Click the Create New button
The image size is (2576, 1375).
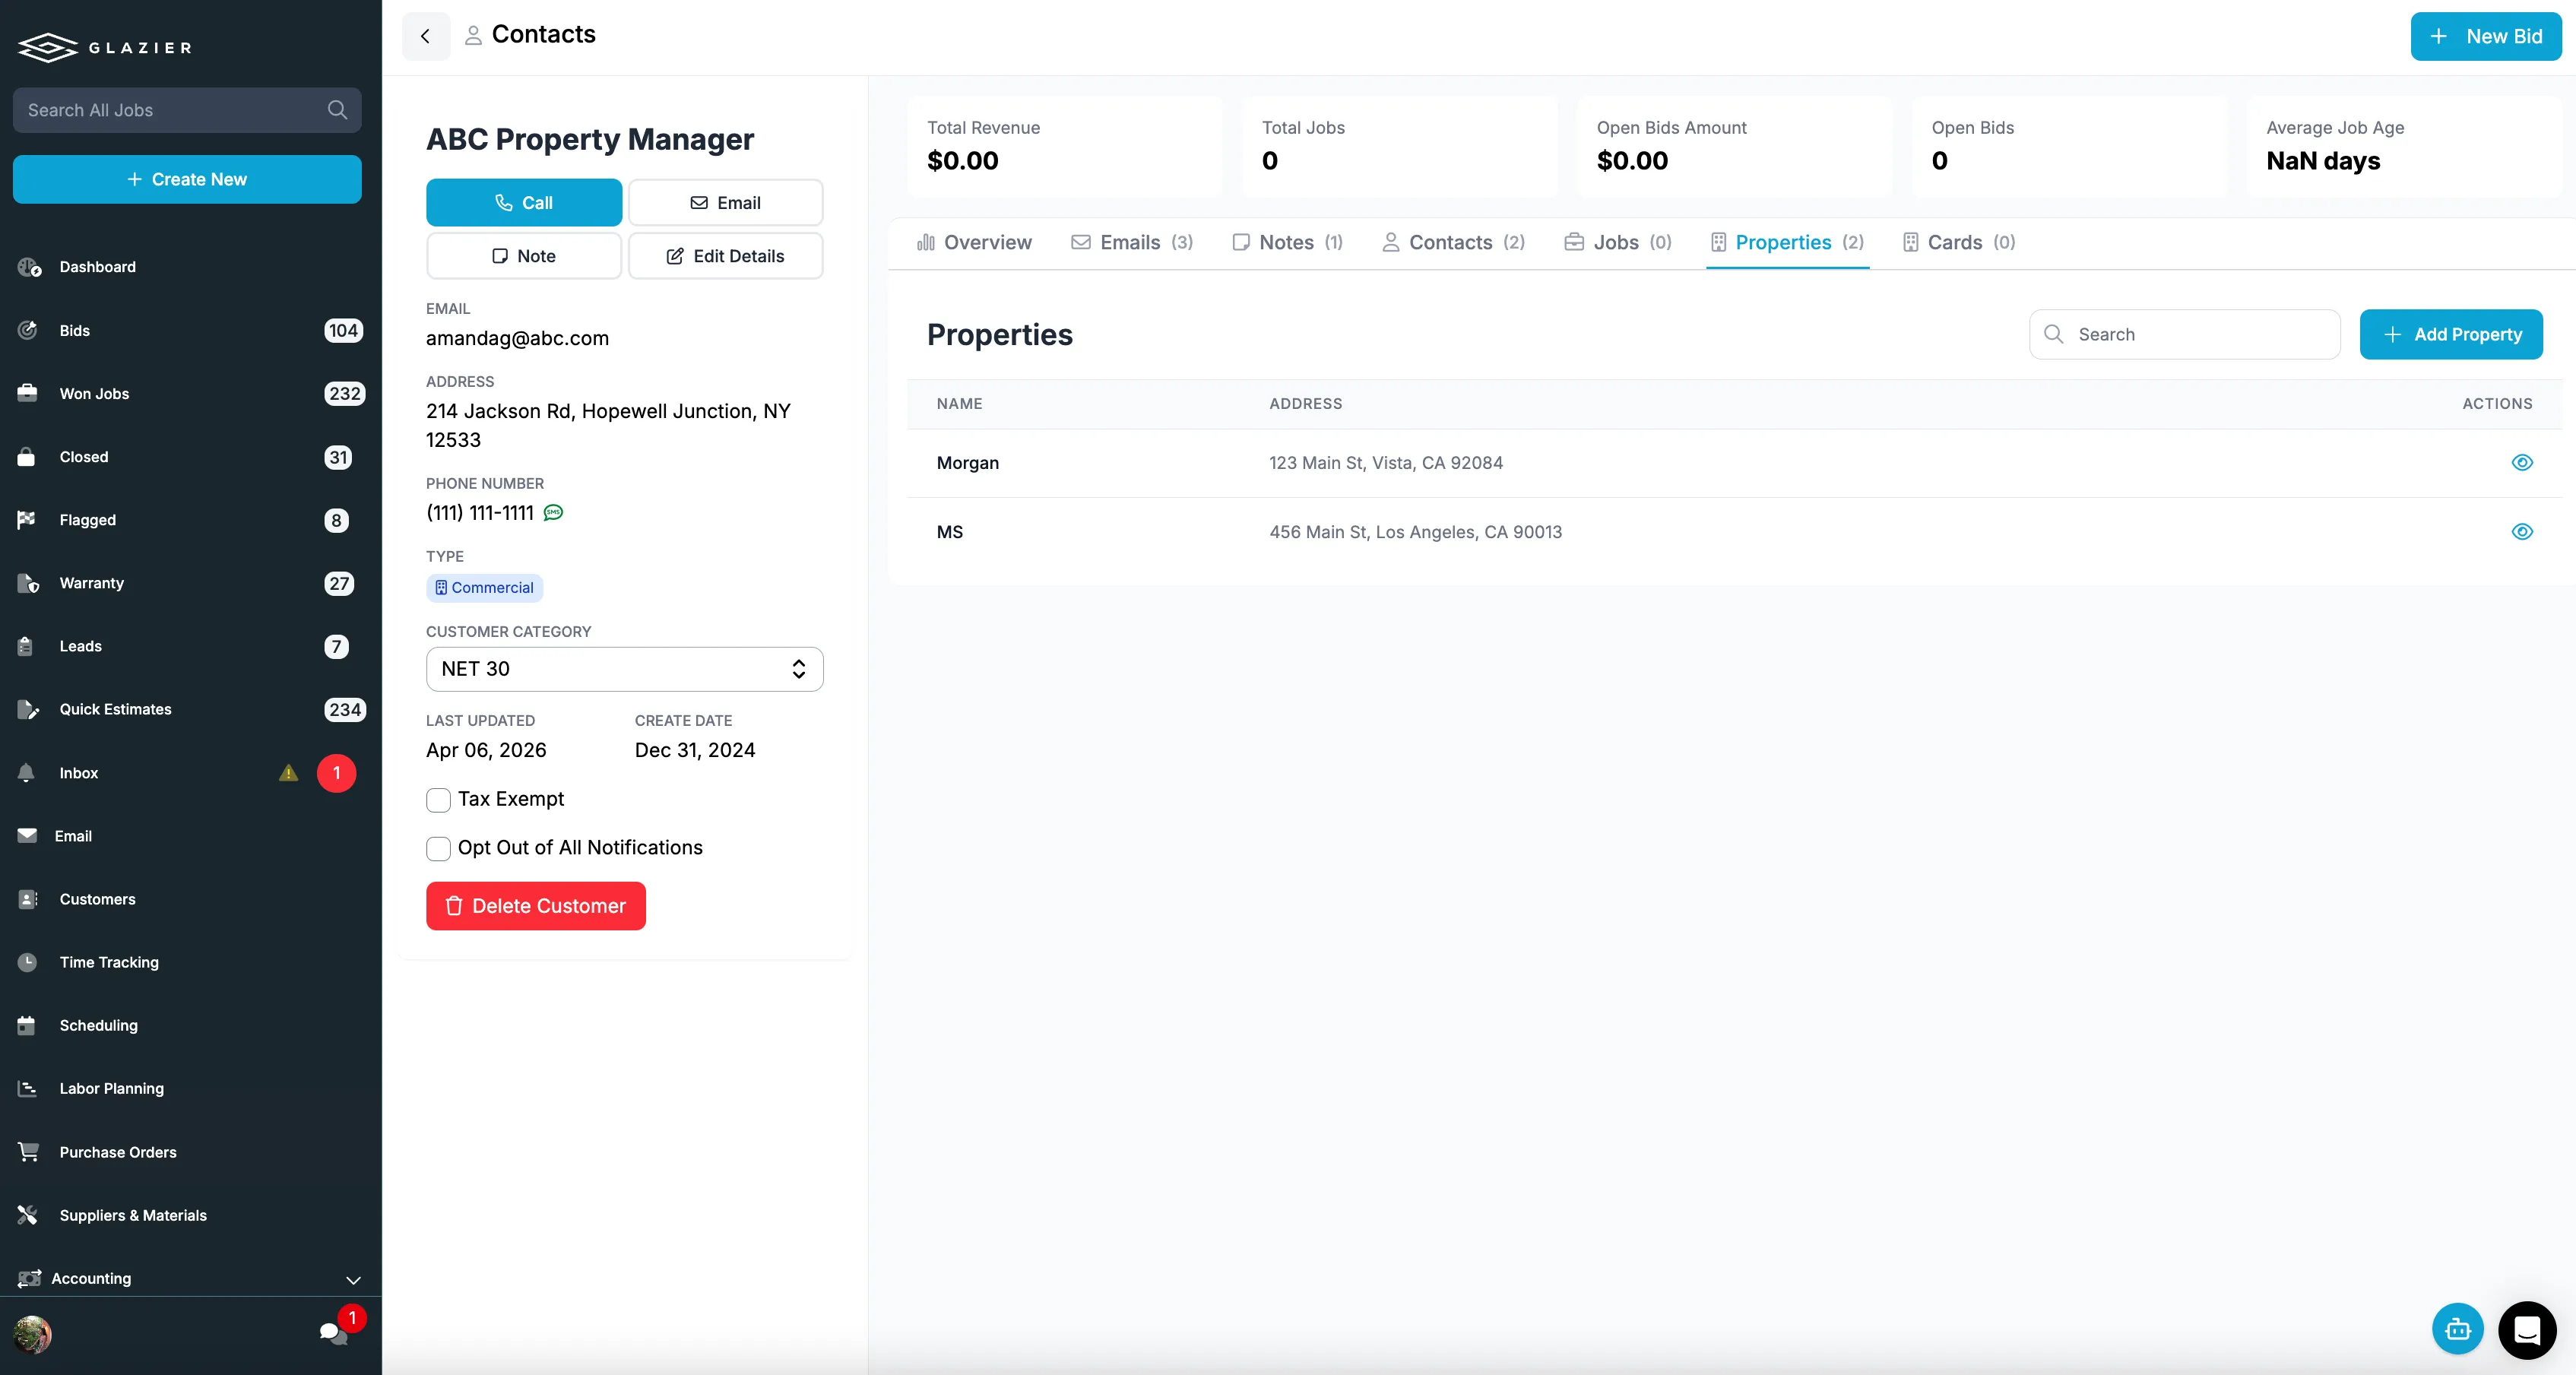pyautogui.click(x=187, y=179)
